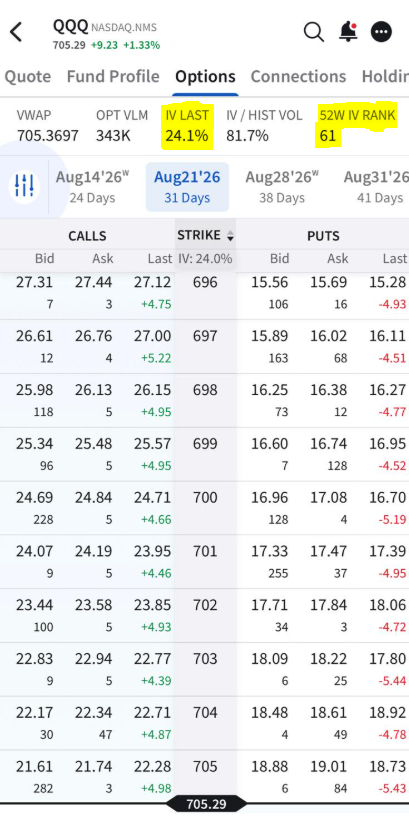Select the Aug14'26 weekly expiration
409x819 pixels.
[92, 186]
